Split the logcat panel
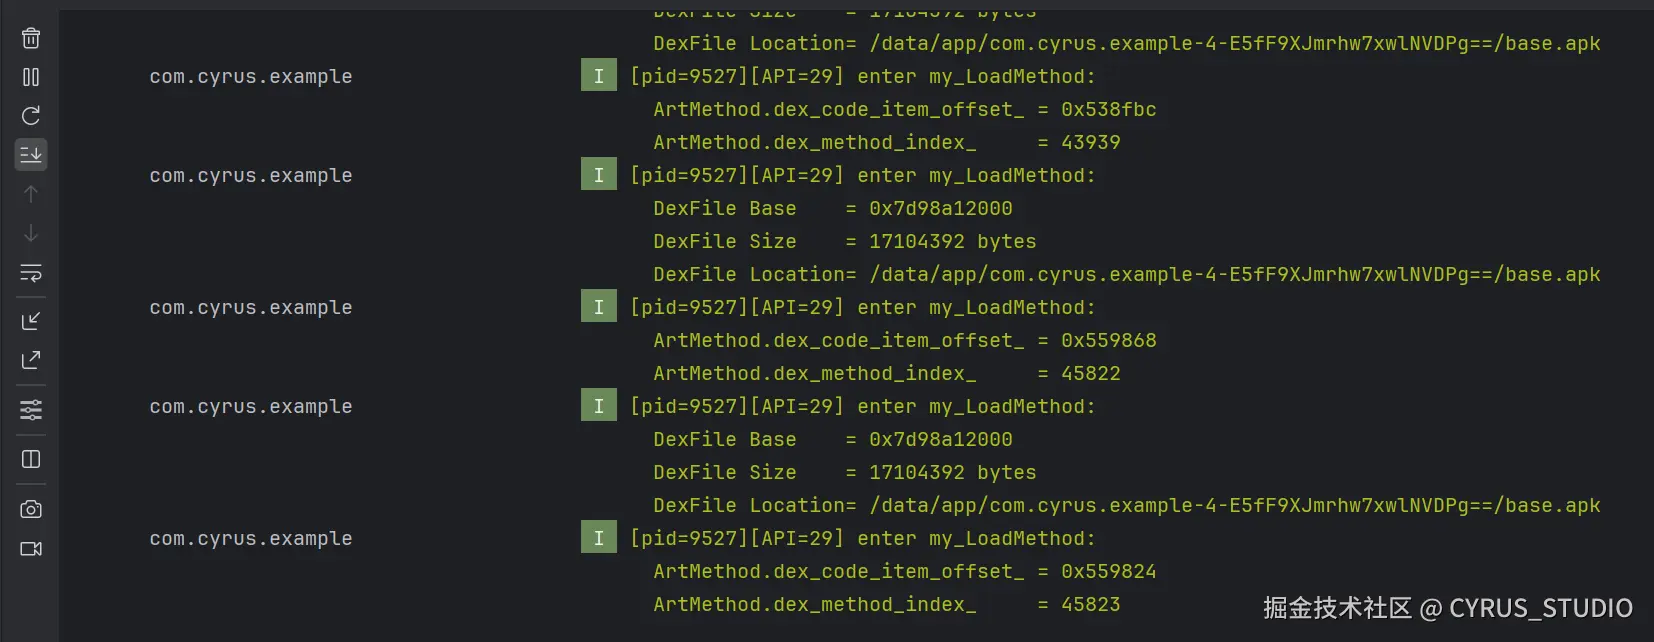Image resolution: width=1654 pixels, height=642 pixels. pos(31,459)
